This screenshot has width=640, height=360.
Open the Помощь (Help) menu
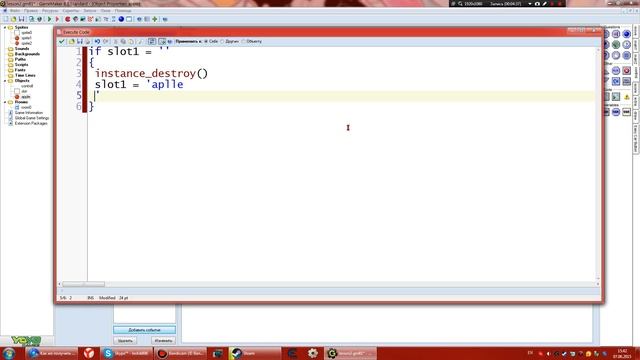coord(123,11)
